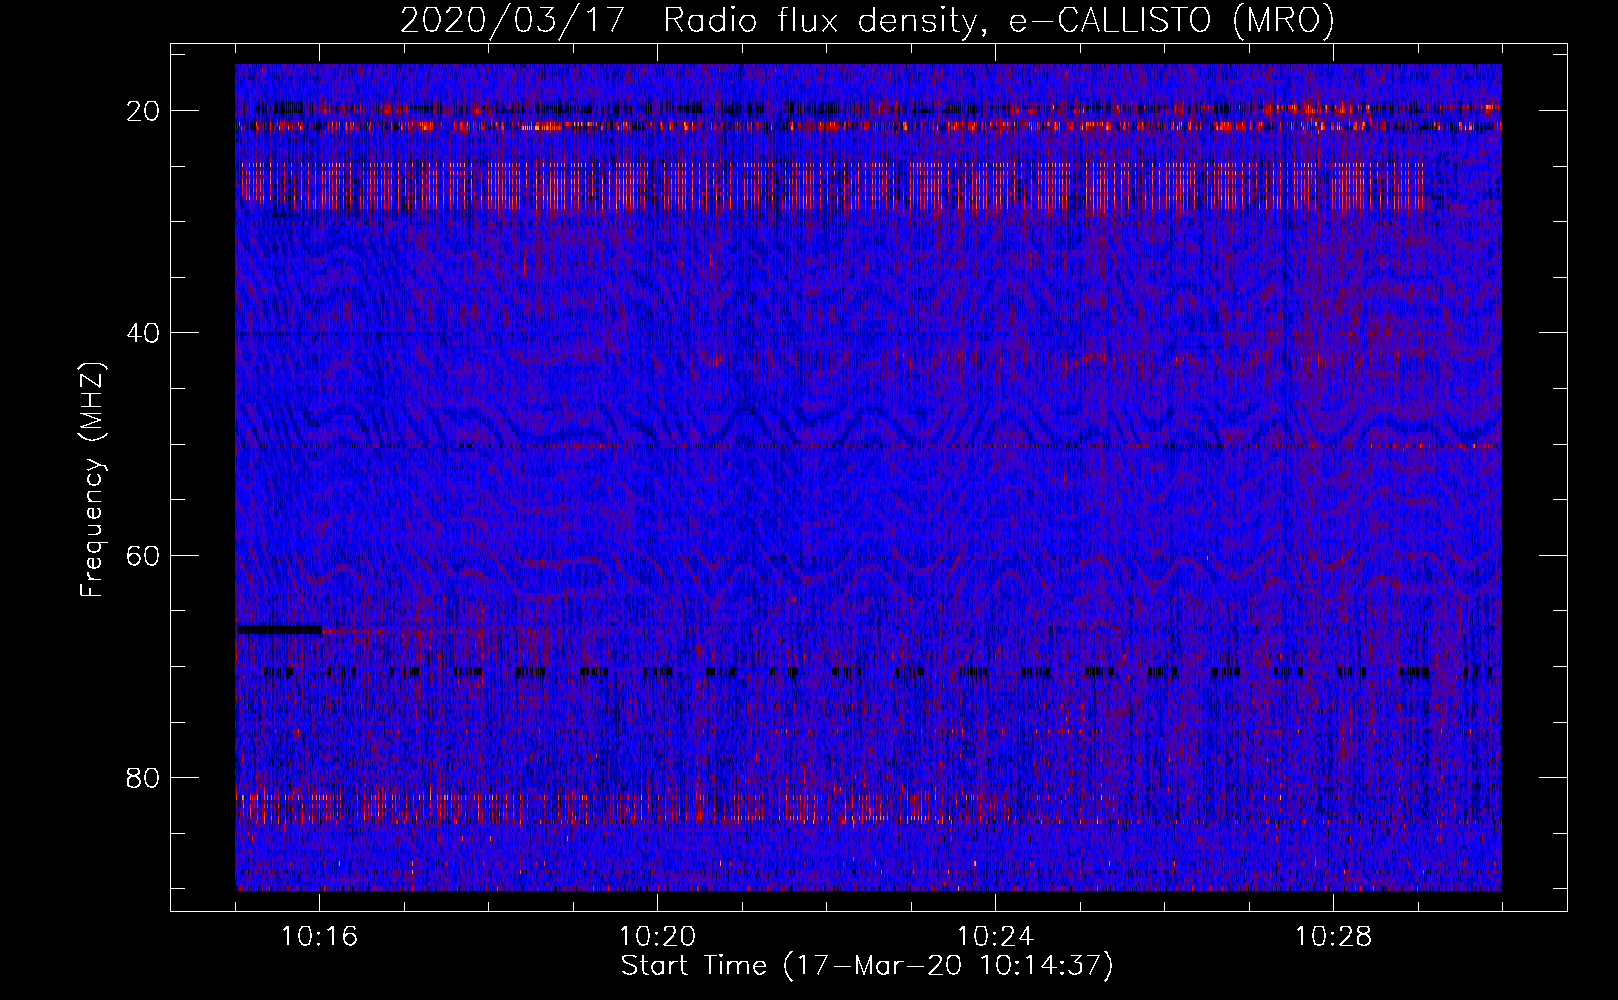Click the 20 MHz frequency tick label

click(144, 110)
